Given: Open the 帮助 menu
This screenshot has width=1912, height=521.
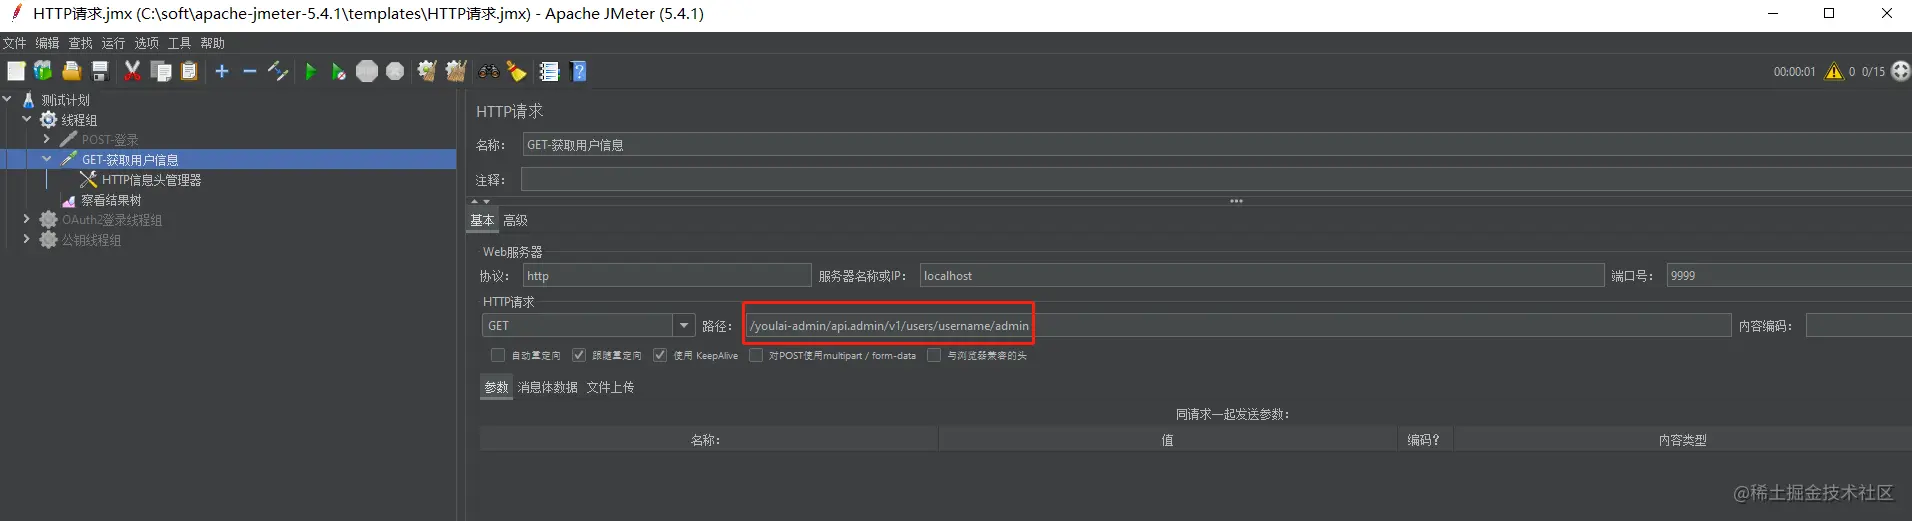Looking at the screenshot, I should pos(212,43).
